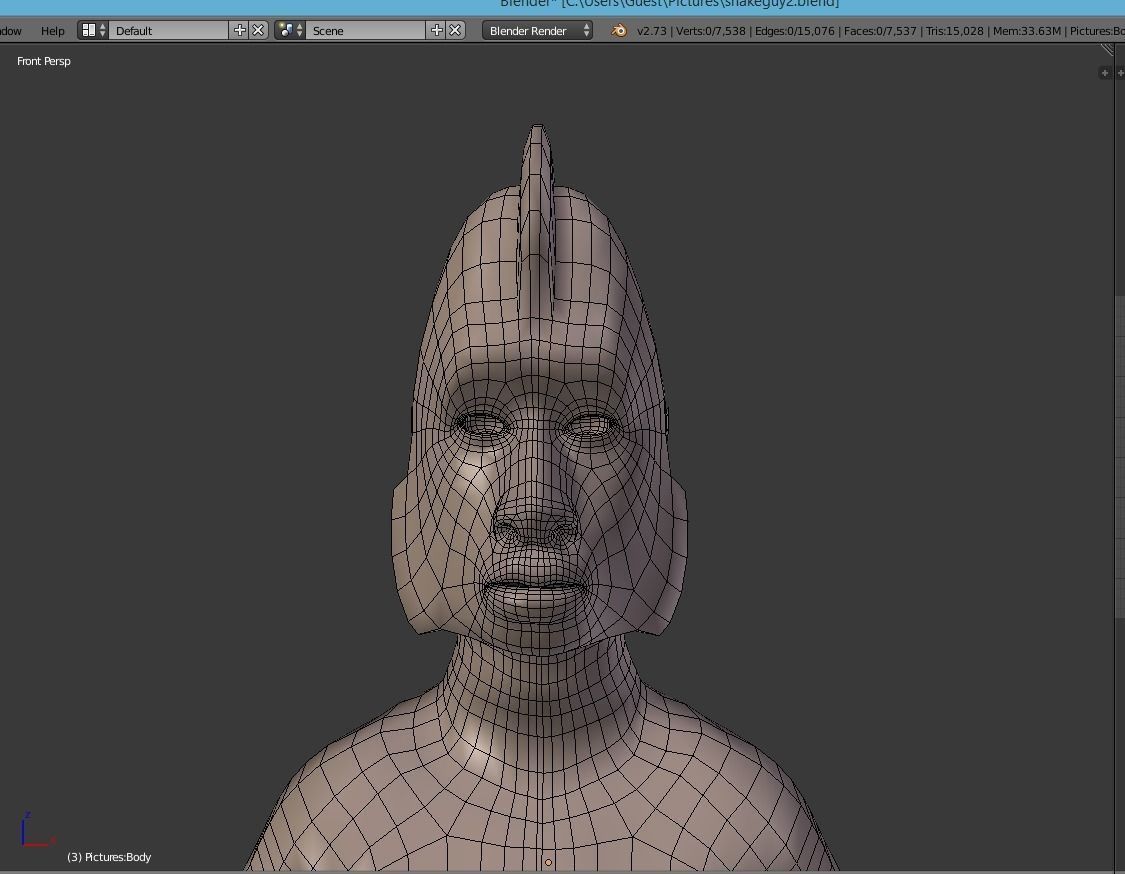Click the viewport corner split-area widget

(1107, 50)
